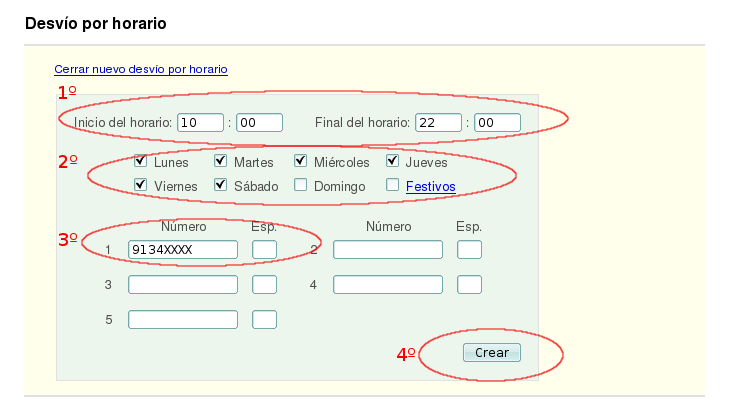Focus the Número 1 field containing 9134XXXX
The width and height of the screenshot is (735, 410).
click(x=183, y=249)
